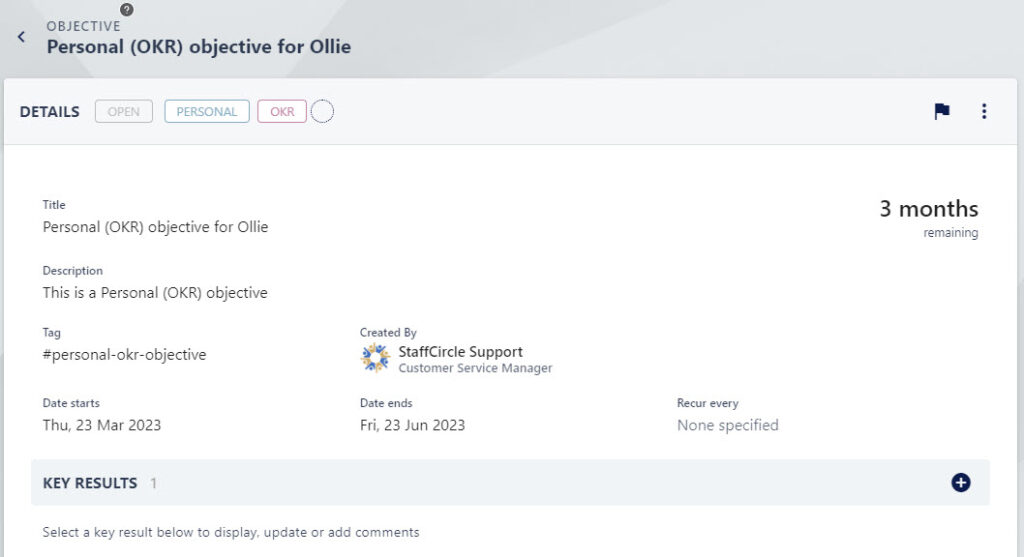
Task: Expand the KEY RESULTS section header
Action: 510,483
